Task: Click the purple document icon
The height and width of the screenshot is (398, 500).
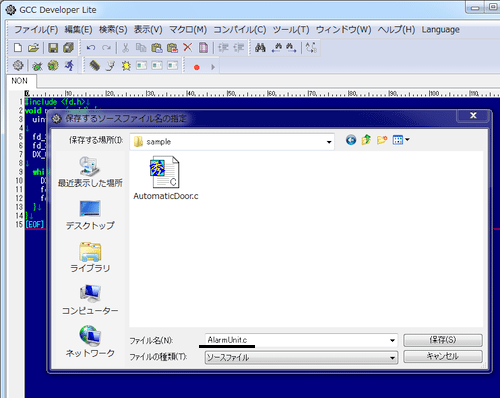Action: (x=203, y=48)
